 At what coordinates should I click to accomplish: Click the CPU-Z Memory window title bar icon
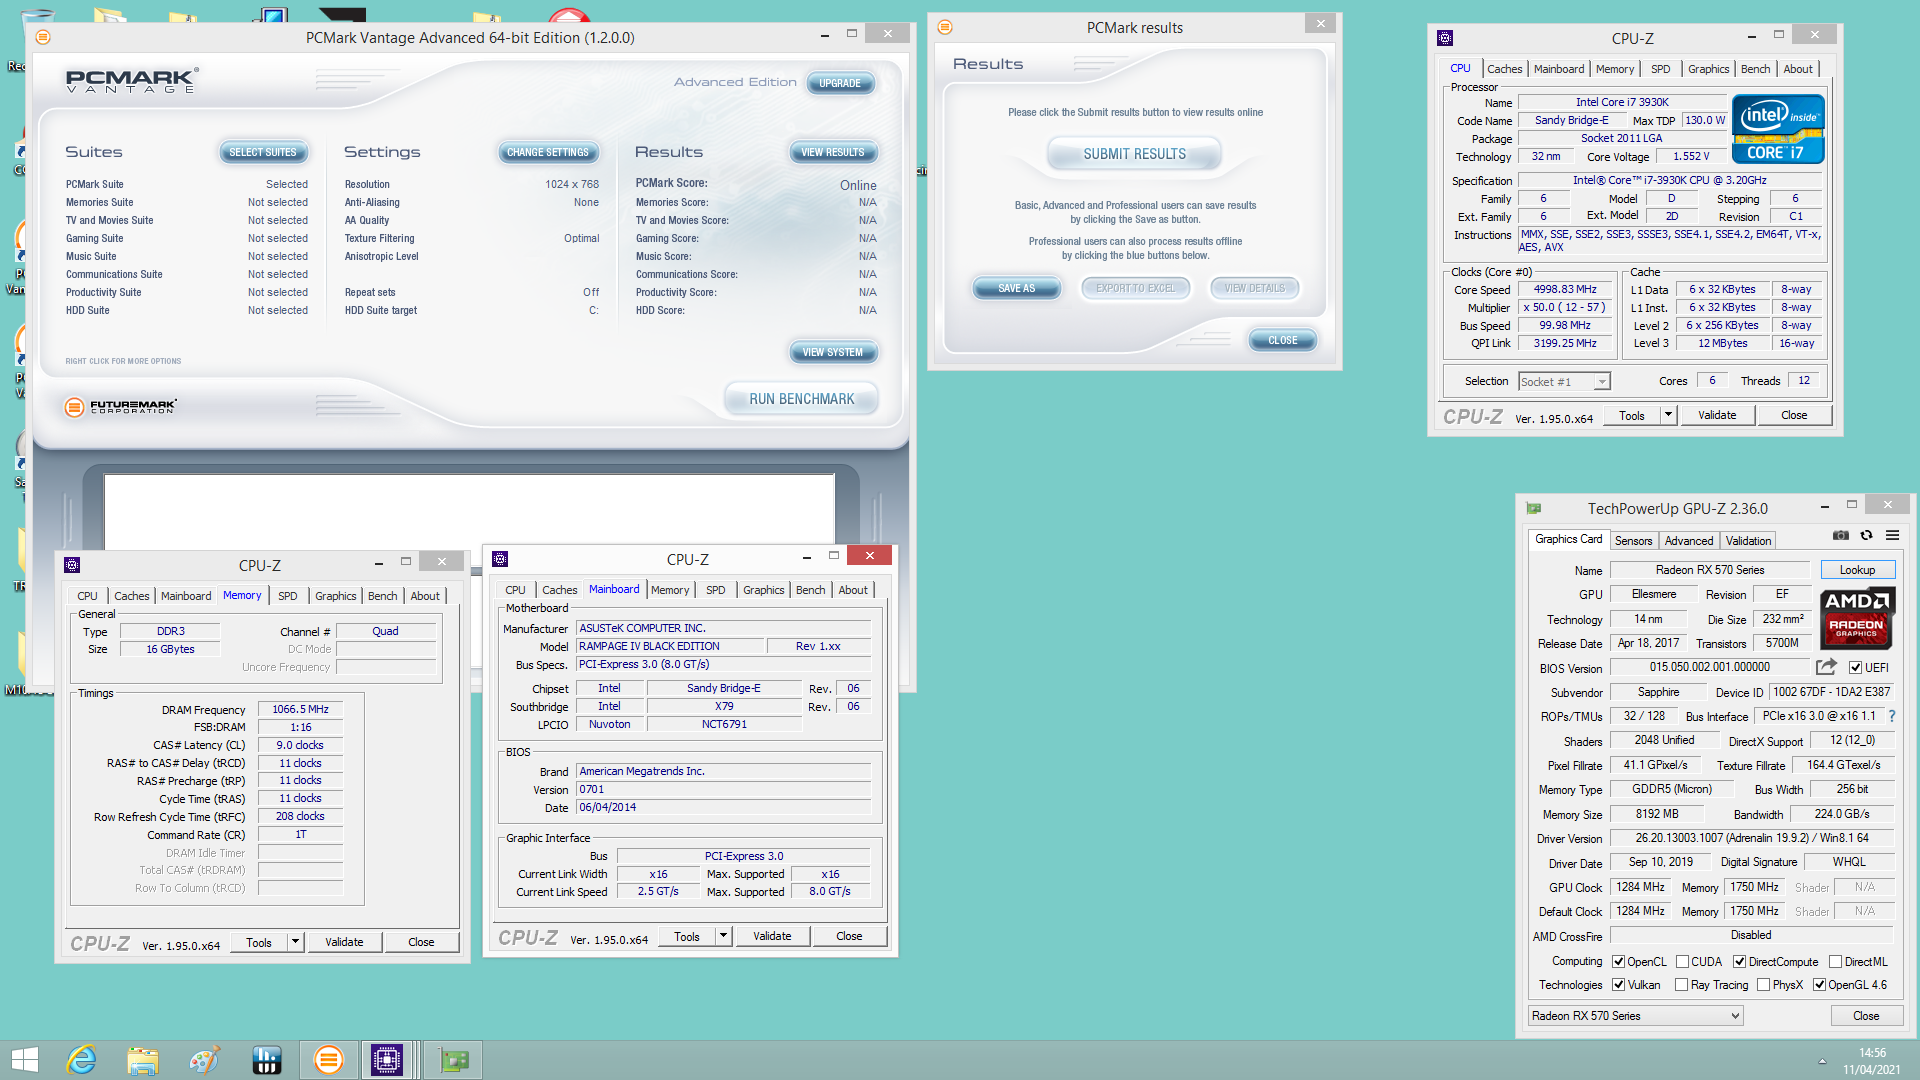click(x=72, y=565)
